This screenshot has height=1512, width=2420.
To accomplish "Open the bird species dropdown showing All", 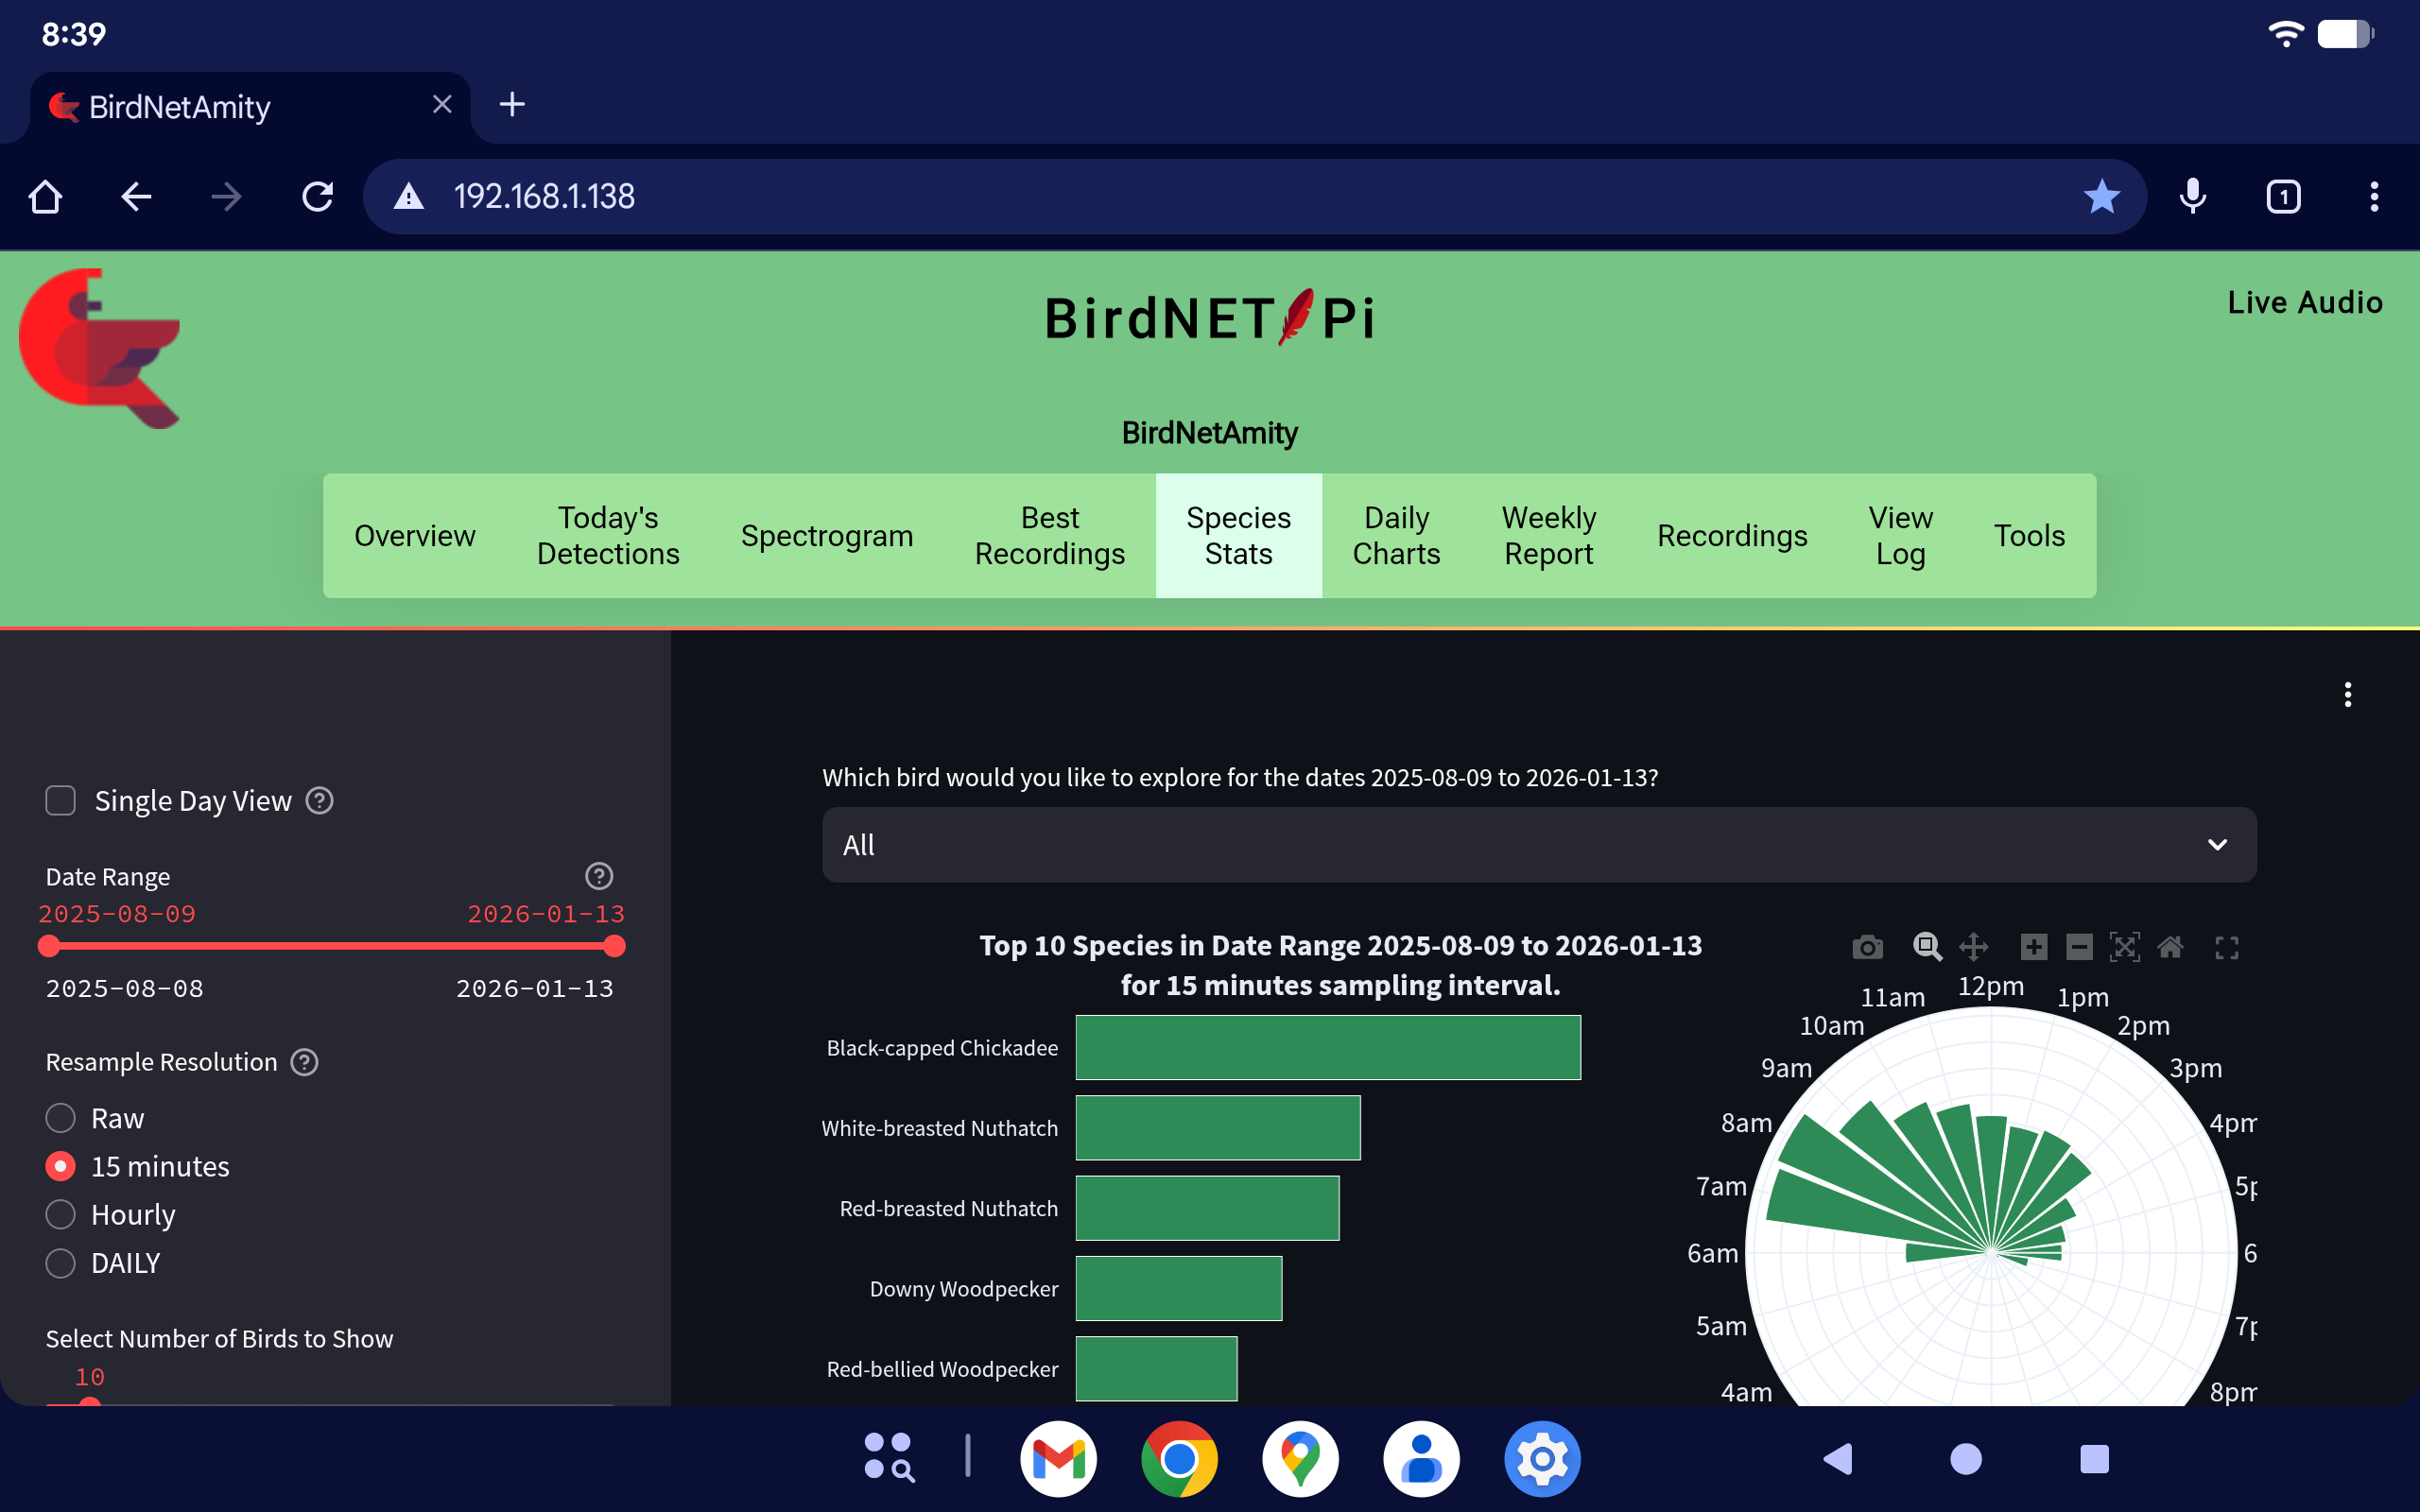I will 1538,845.
